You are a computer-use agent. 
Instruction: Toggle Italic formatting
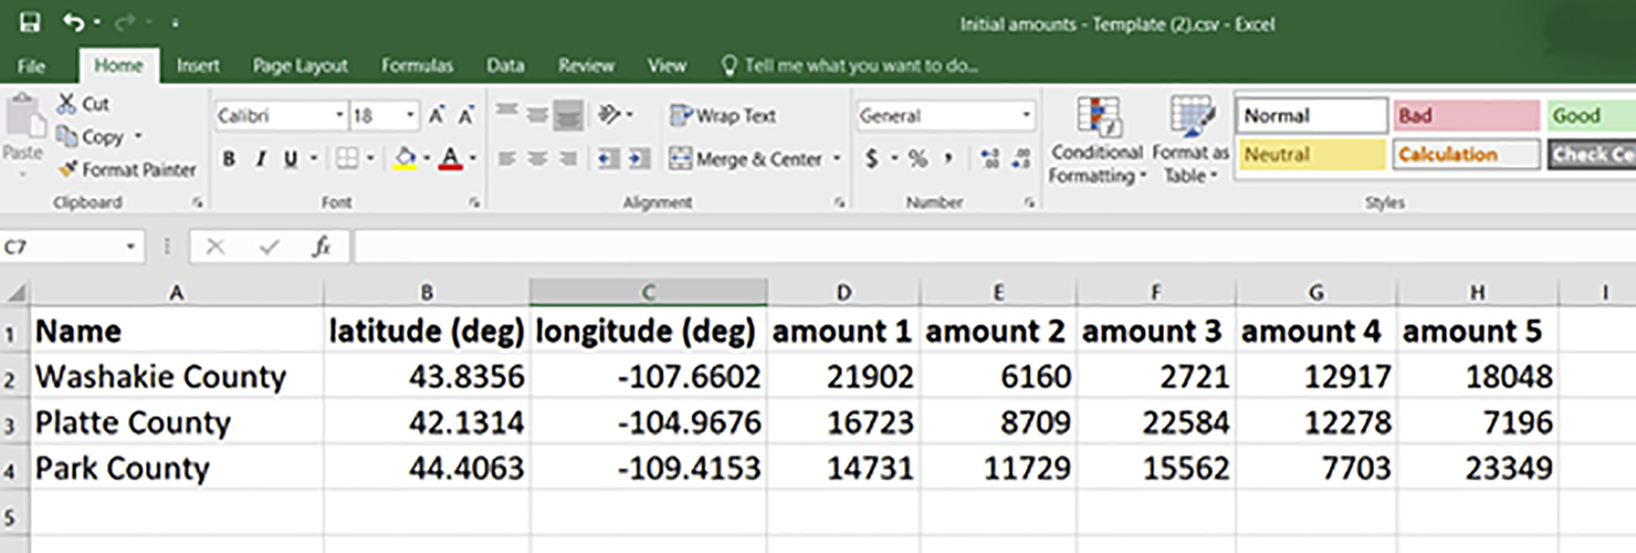pyautogui.click(x=260, y=158)
